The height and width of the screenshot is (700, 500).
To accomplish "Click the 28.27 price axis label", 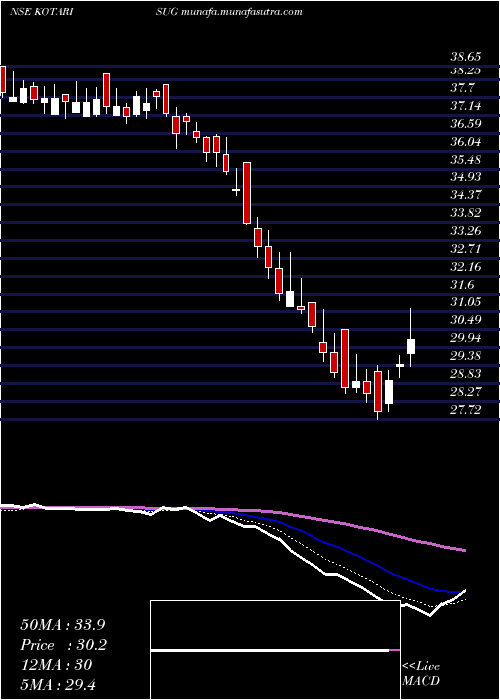I will point(467,392).
